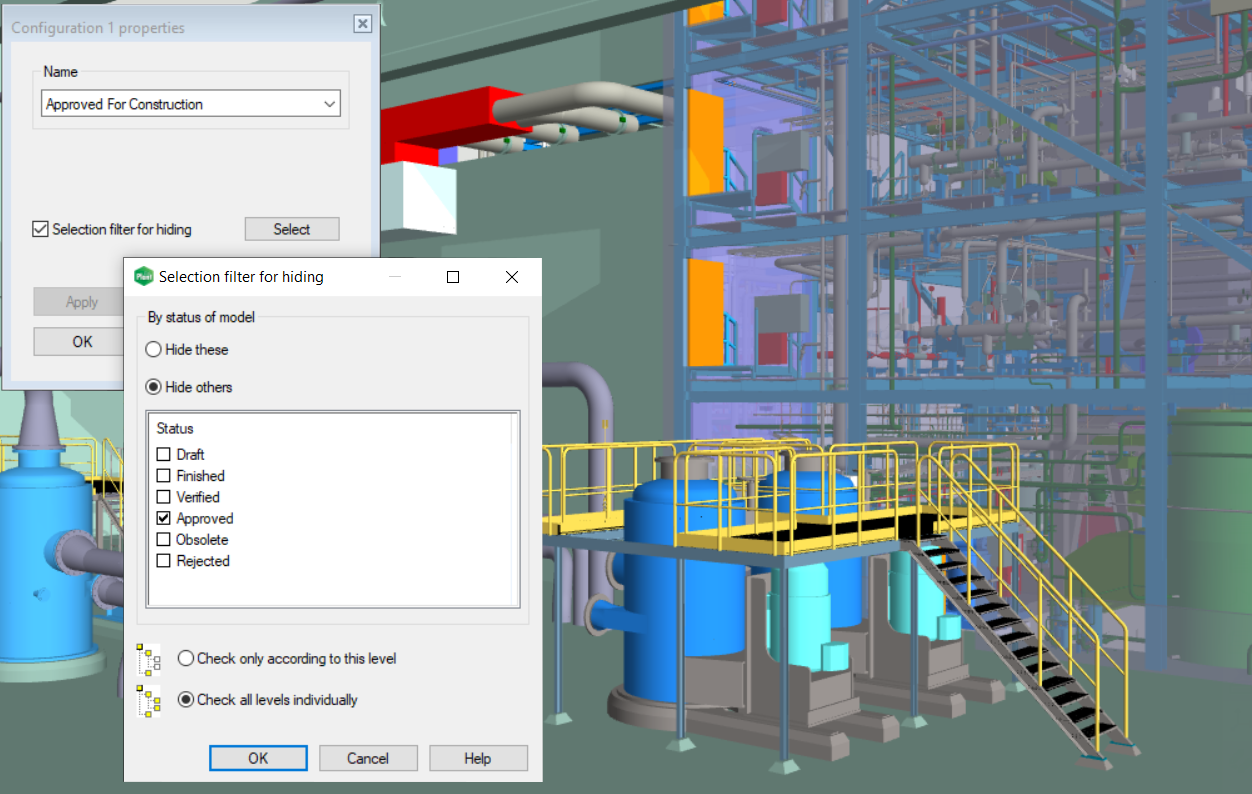Click the Approved For Construction name field
Viewport: 1252px width, 794px height.
click(180, 104)
